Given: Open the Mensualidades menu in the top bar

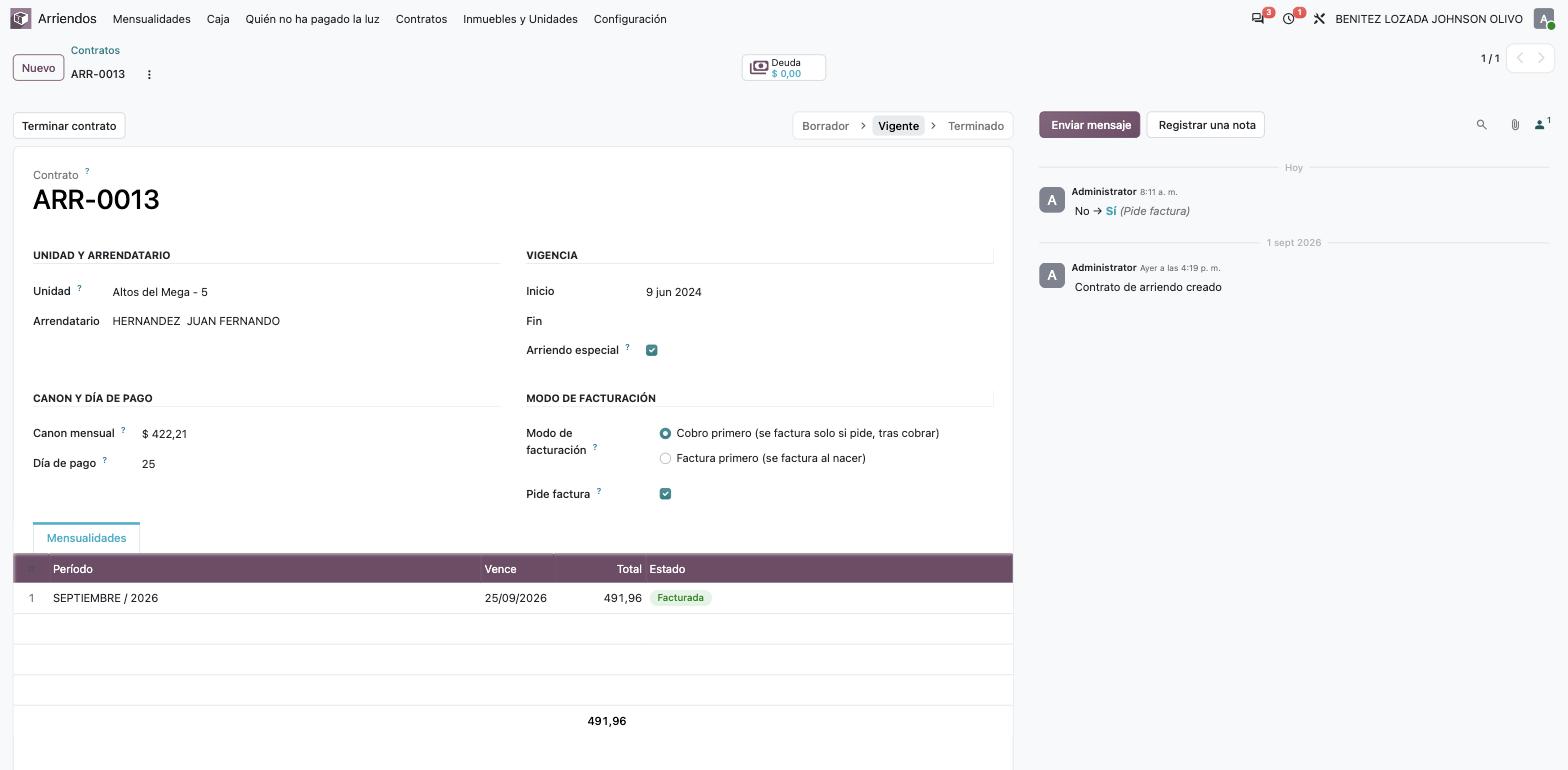Looking at the screenshot, I should [152, 19].
